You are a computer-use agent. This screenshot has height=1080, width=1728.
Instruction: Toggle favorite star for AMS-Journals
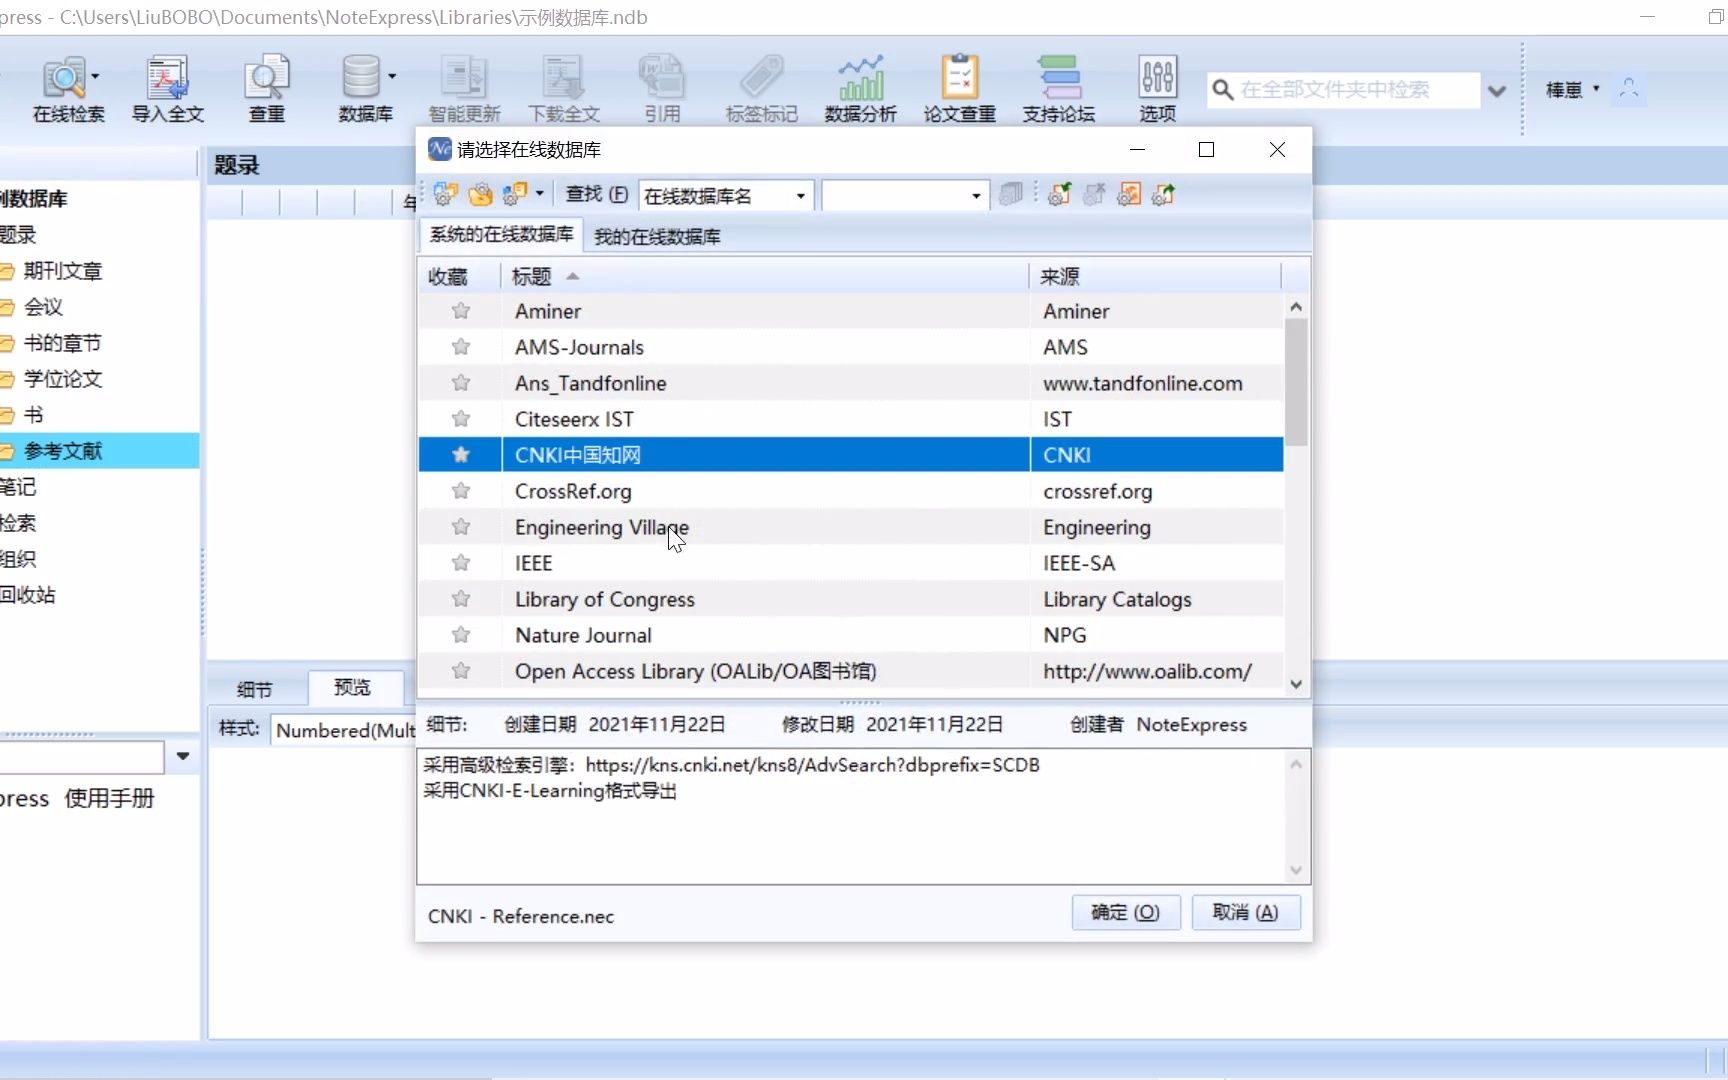coord(461,347)
